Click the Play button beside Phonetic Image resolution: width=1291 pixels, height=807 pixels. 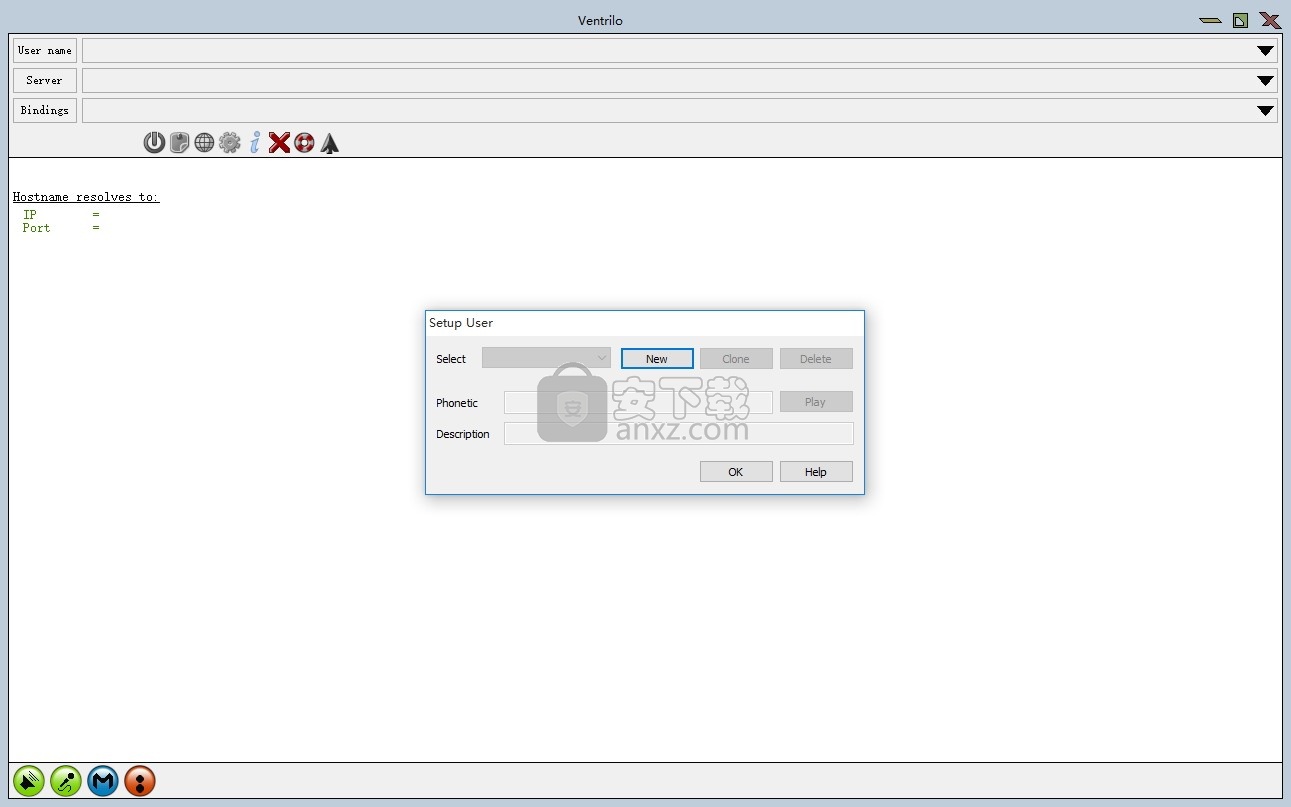point(816,402)
